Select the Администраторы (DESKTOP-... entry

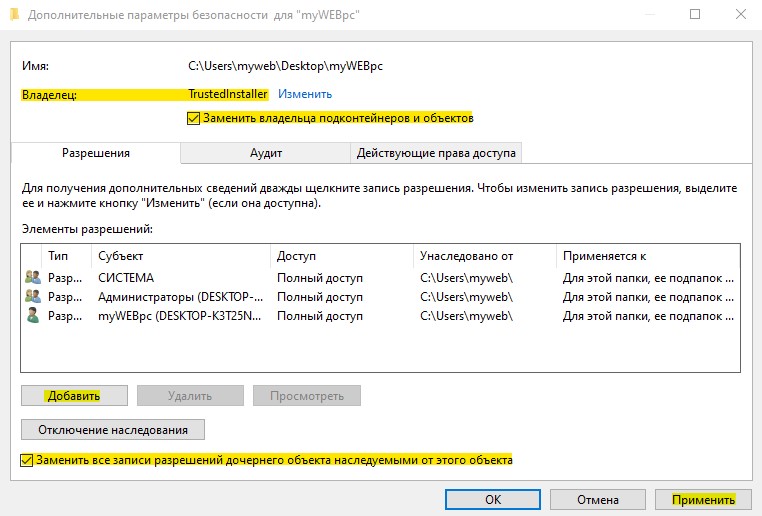click(180, 296)
